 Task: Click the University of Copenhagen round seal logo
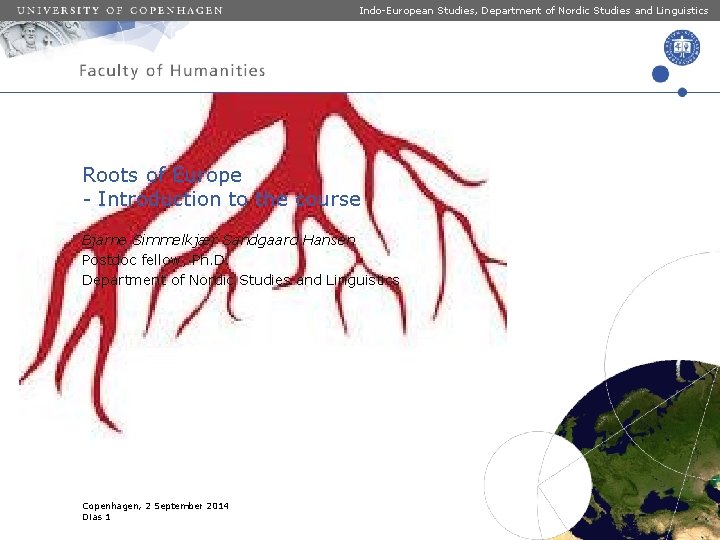tap(682, 47)
